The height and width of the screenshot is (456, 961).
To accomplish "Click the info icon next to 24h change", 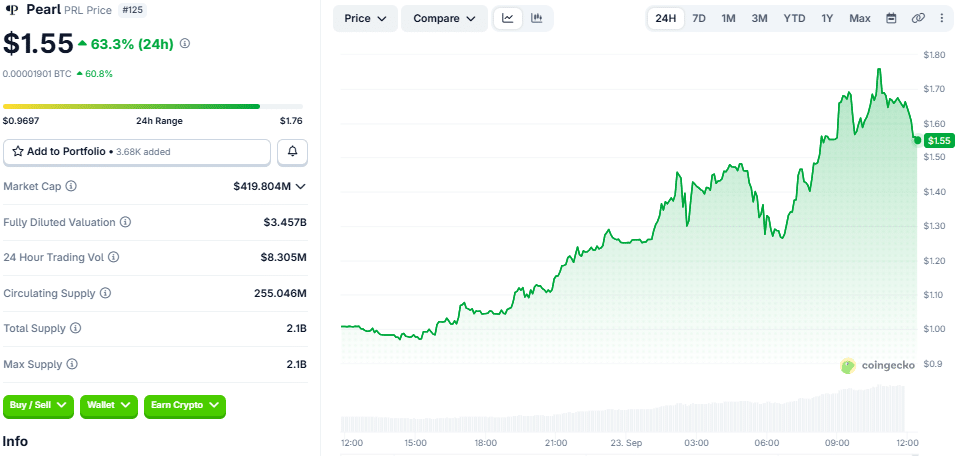I will coord(185,44).
